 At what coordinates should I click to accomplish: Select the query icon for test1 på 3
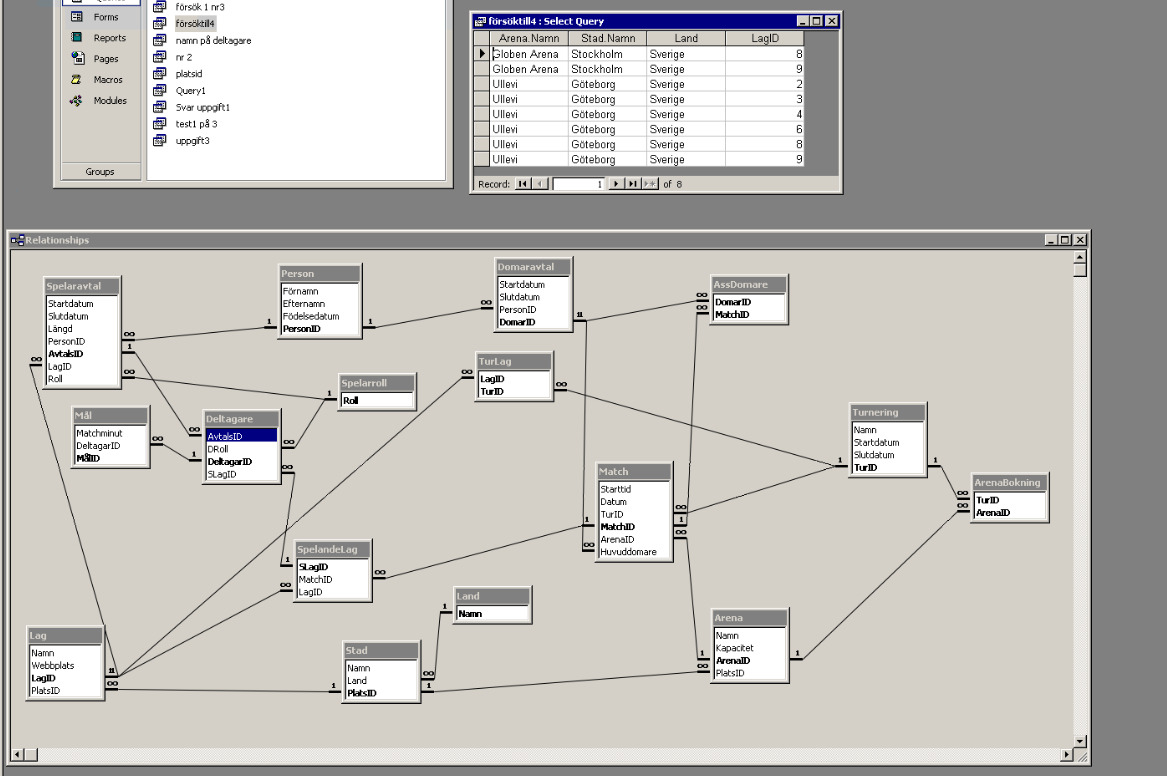(x=159, y=124)
